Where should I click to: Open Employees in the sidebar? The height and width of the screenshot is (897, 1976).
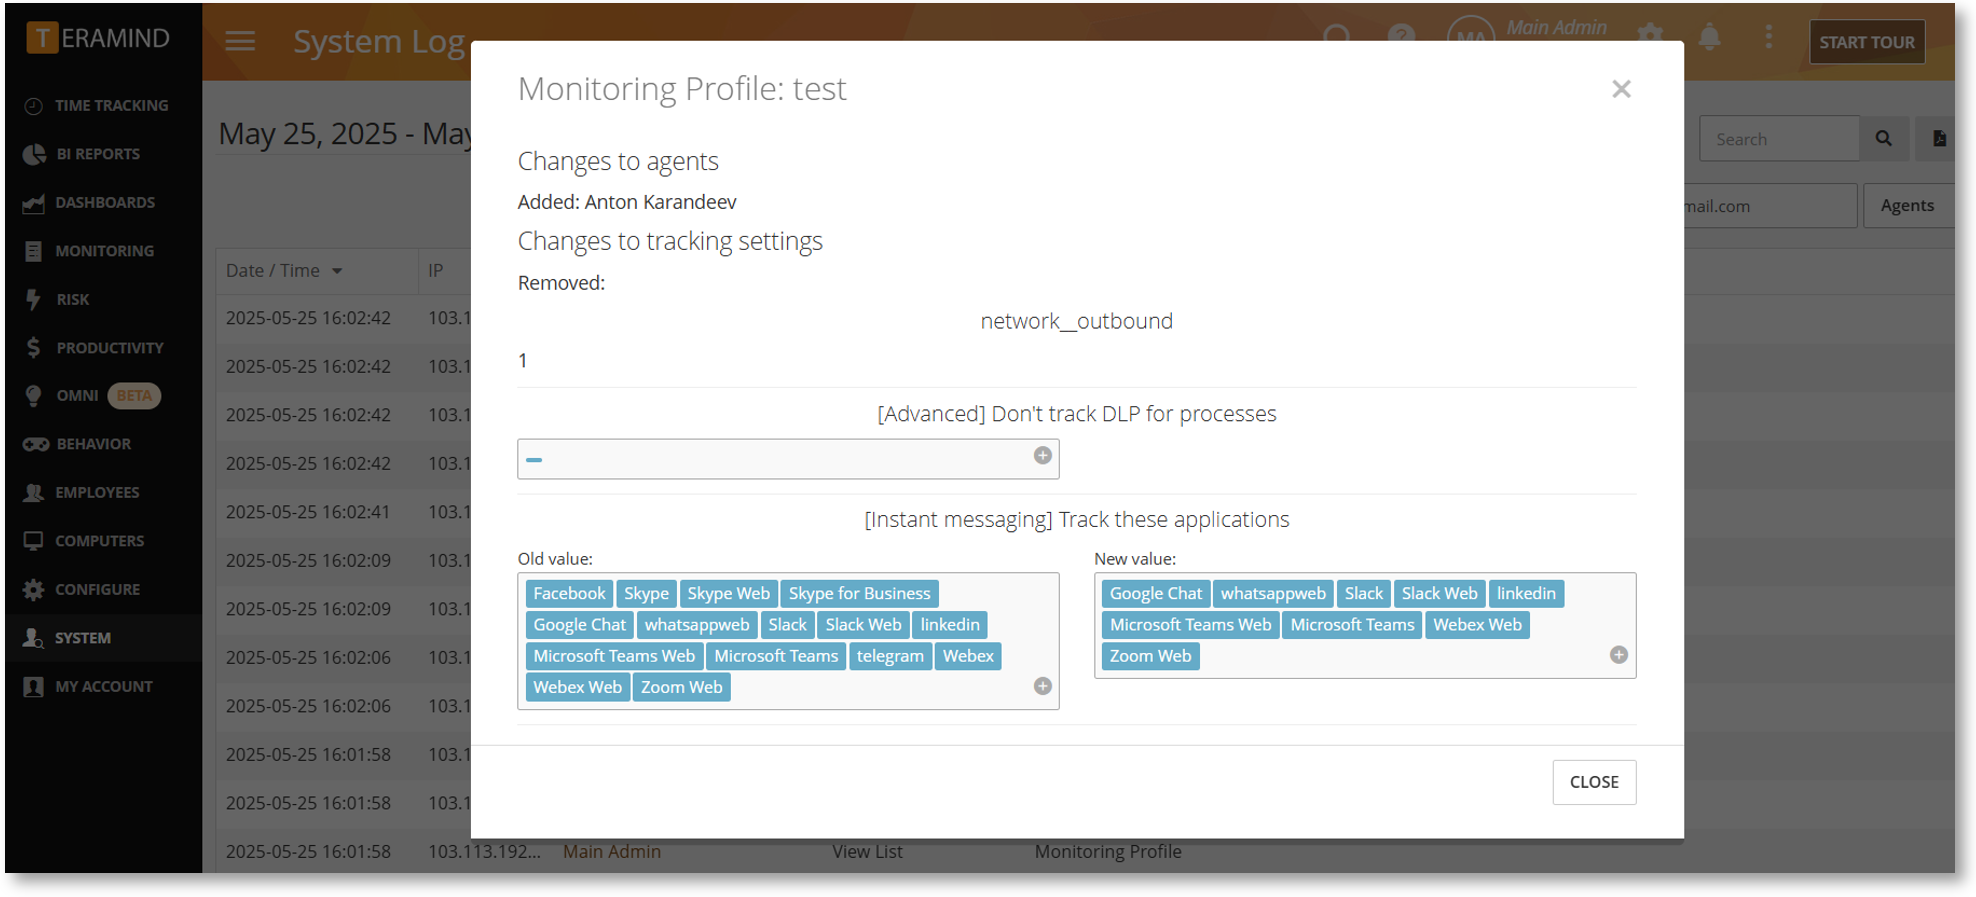[102, 492]
